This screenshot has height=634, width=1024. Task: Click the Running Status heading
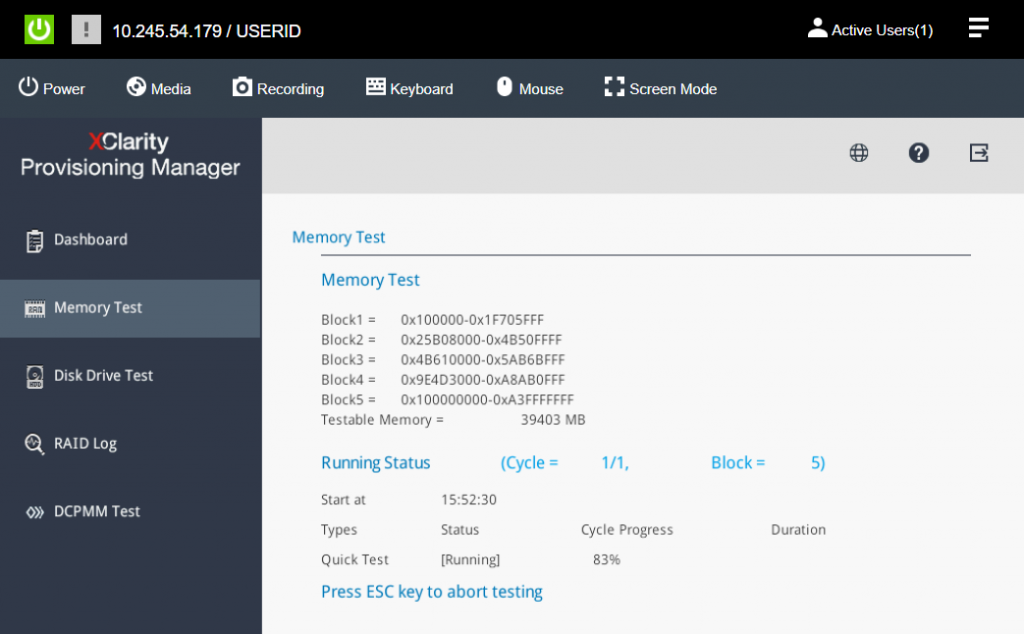click(x=376, y=463)
